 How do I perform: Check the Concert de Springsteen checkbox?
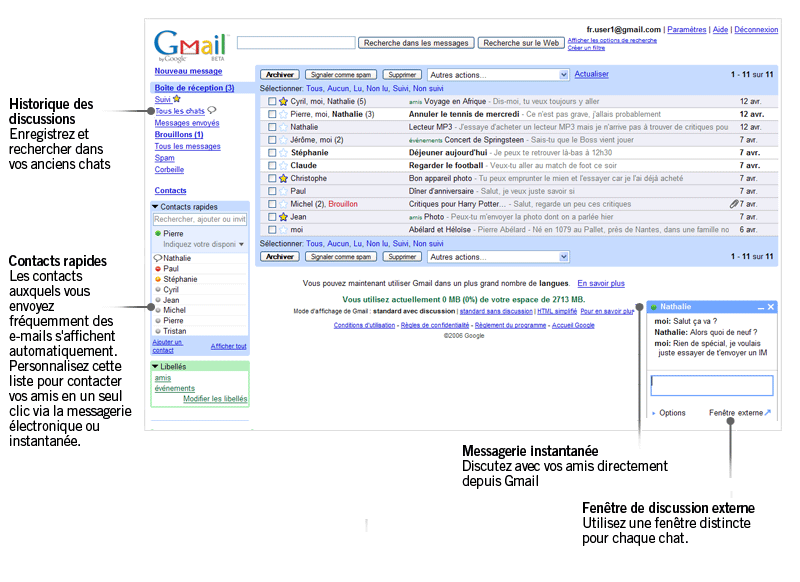pos(272,140)
